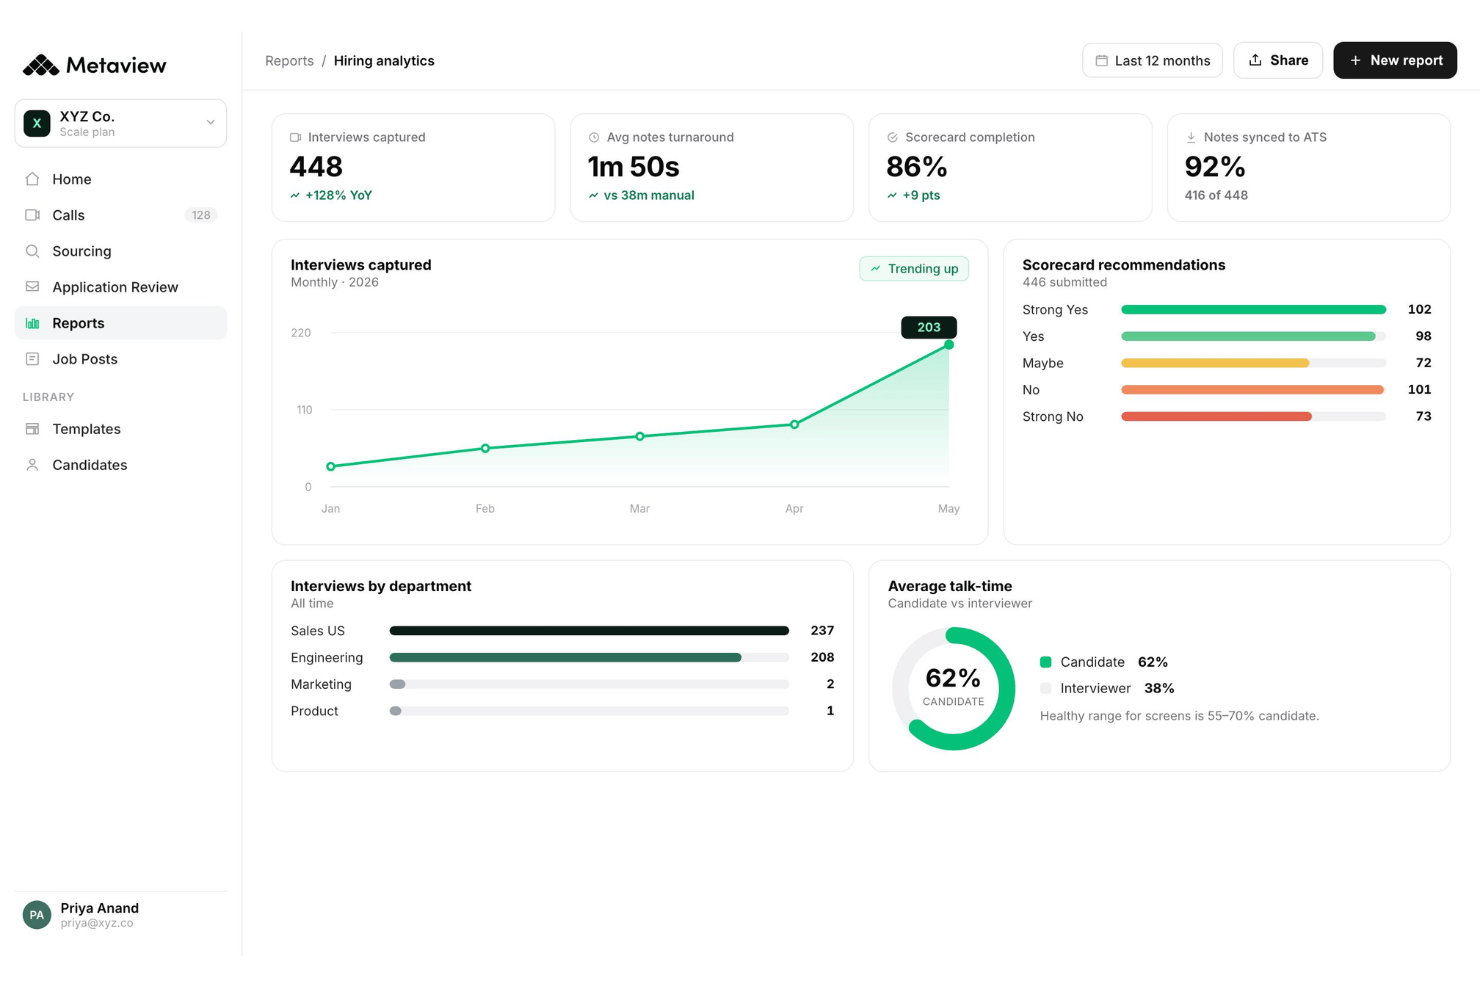1480x987 pixels.
Task: Open Candidates under Library
Action: point(121,465)
